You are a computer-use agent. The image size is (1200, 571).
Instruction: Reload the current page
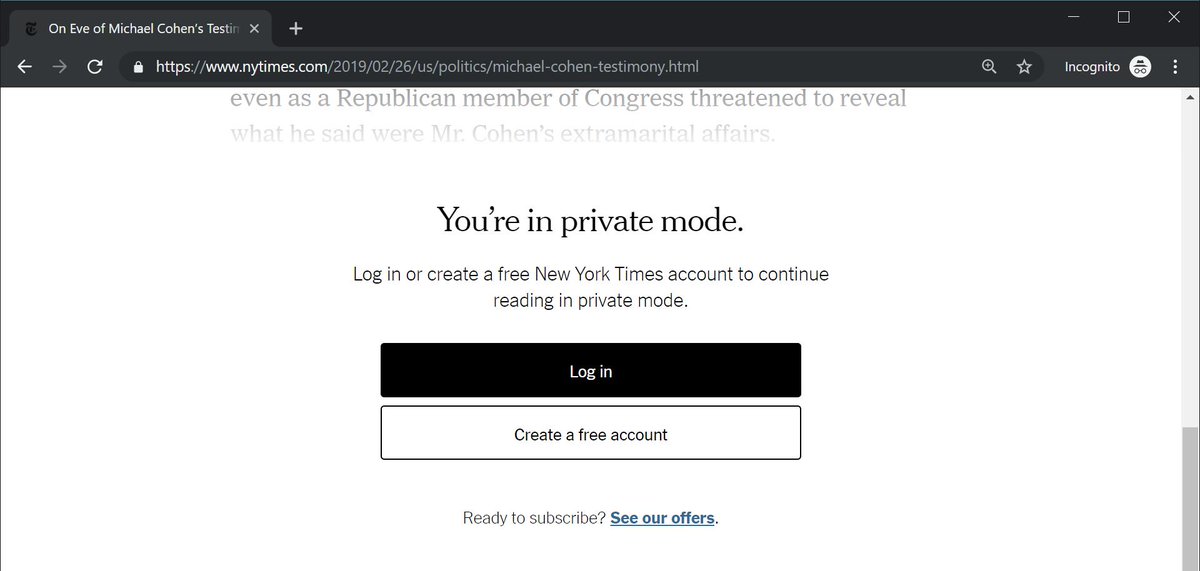(95, 67)
